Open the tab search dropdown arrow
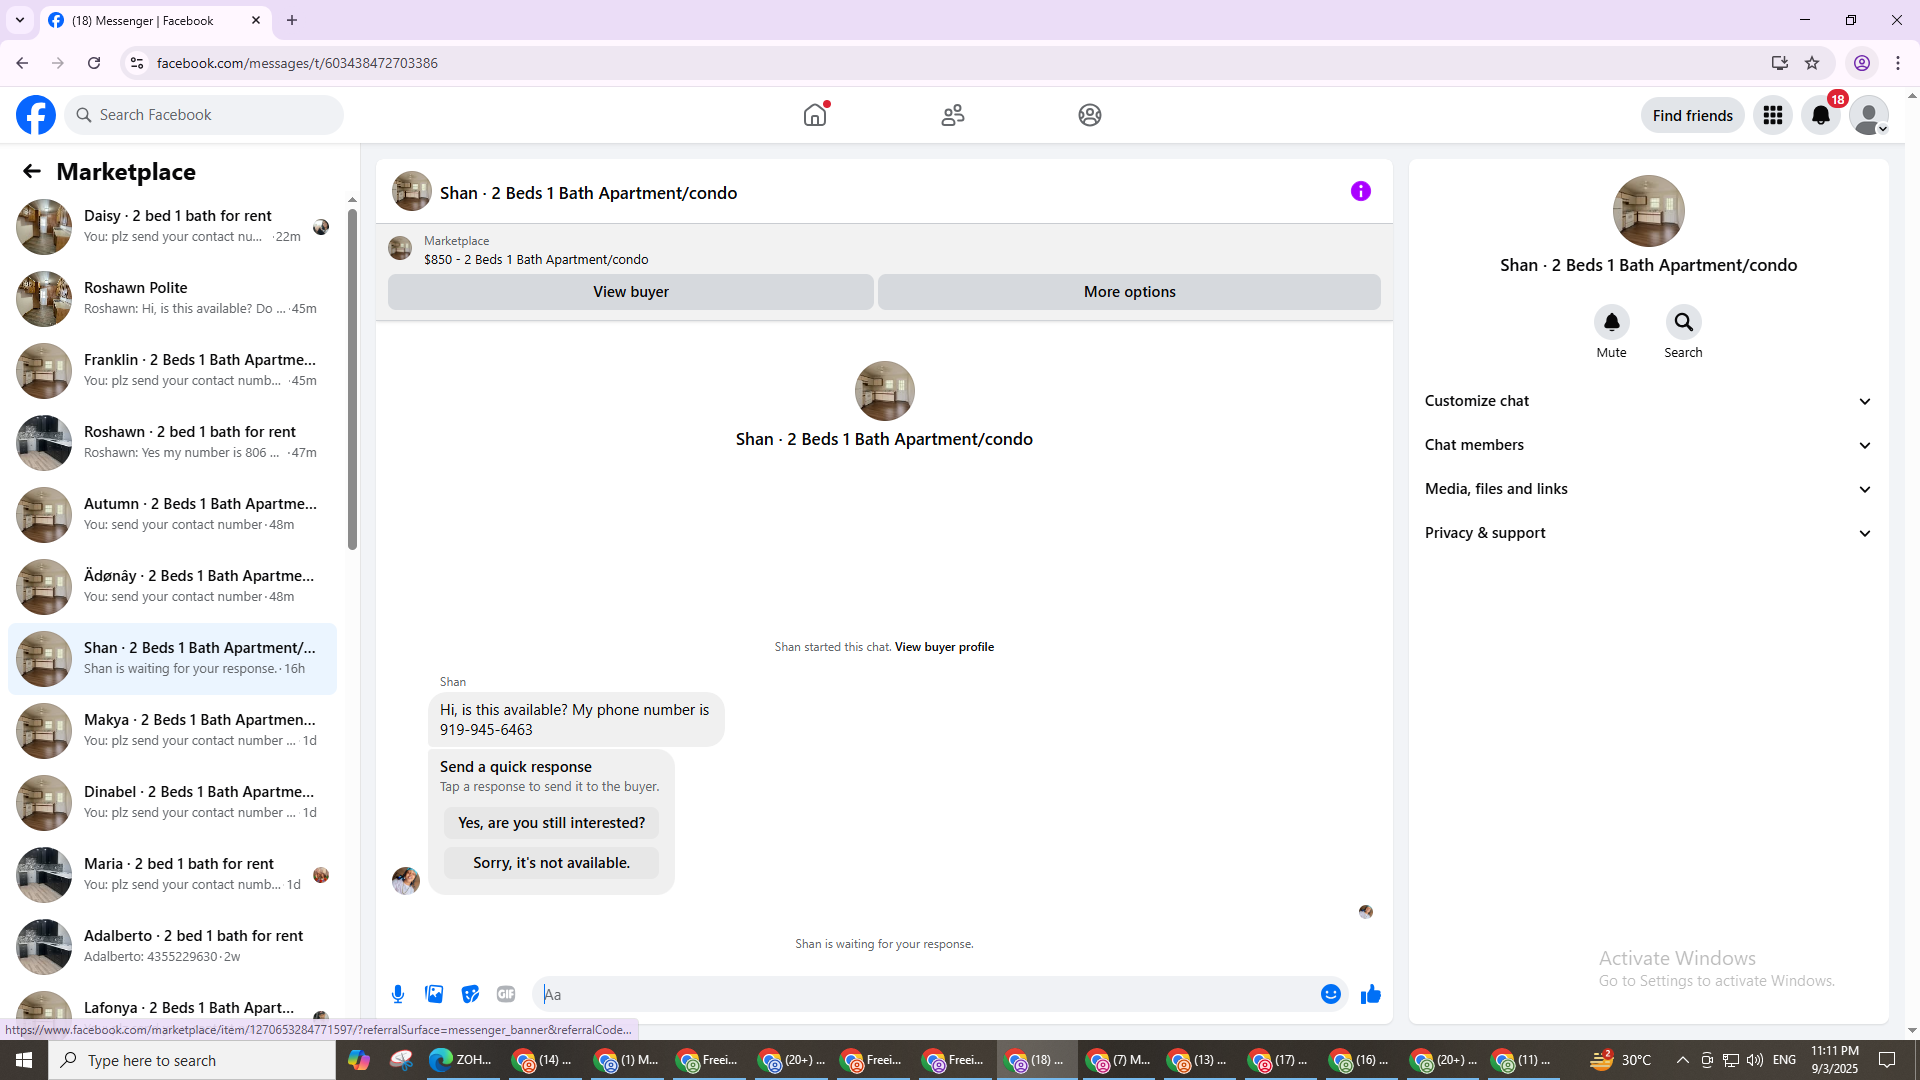This screenshot has height=1080, width=1920. [x=20, y=20]
